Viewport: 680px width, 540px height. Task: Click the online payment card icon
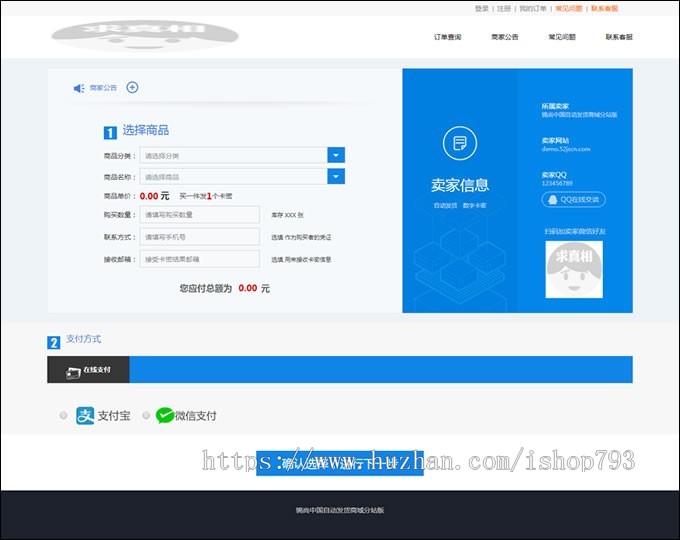(x=73, y=373)
